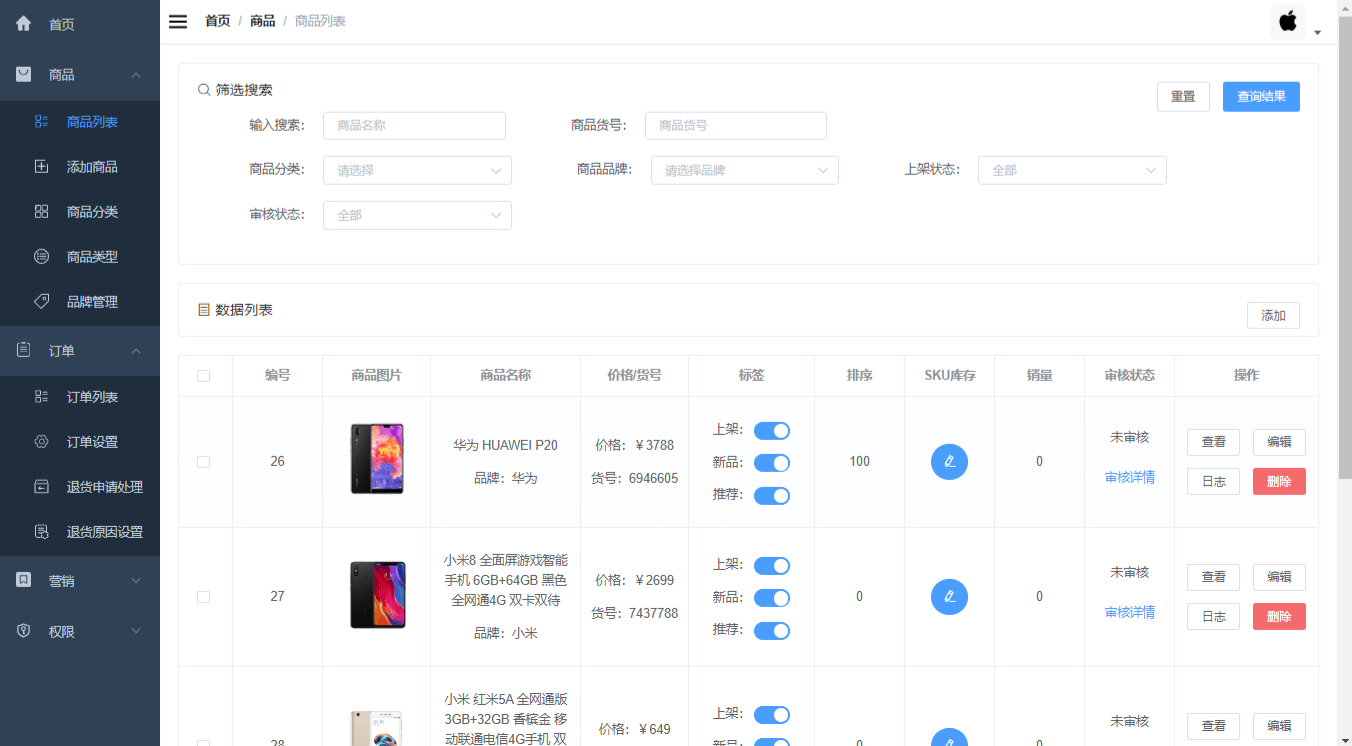Click the apple avatar icon in the header
Image resolution: width=1352 pixels, height=746 pixels.
pyautogui.click(x=1288, y=21)
